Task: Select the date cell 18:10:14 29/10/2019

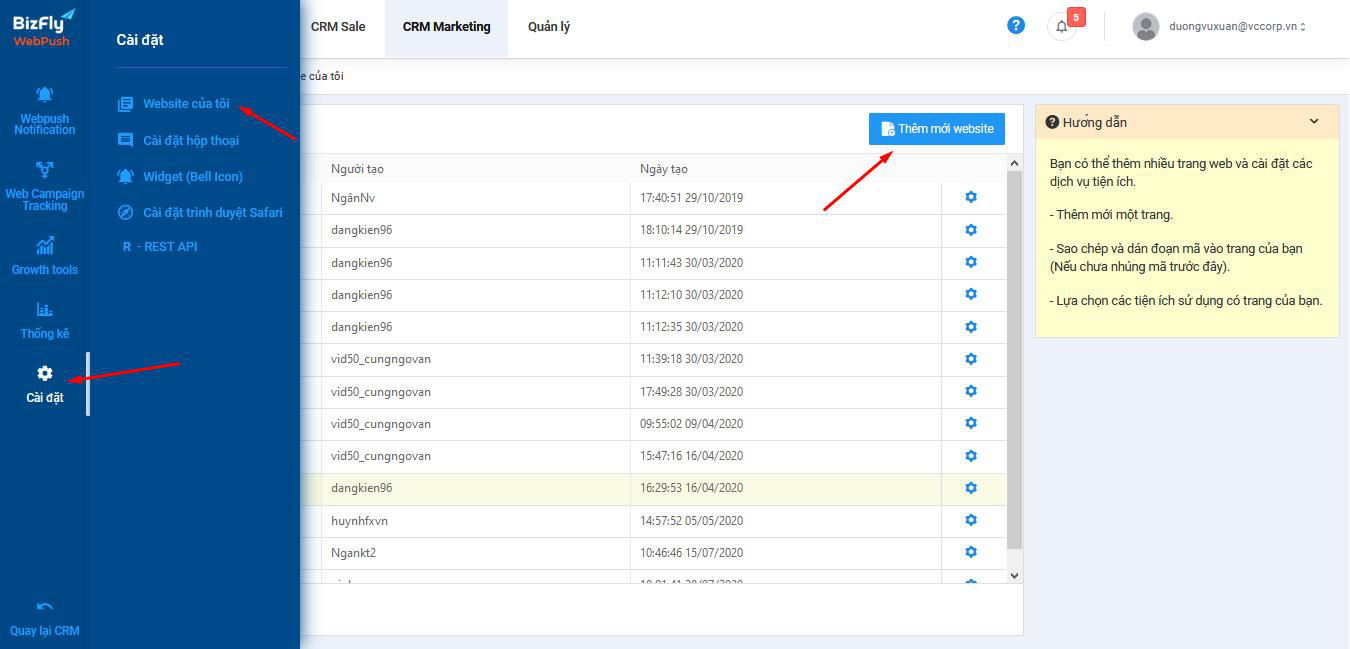Action: tap(786, 230)
